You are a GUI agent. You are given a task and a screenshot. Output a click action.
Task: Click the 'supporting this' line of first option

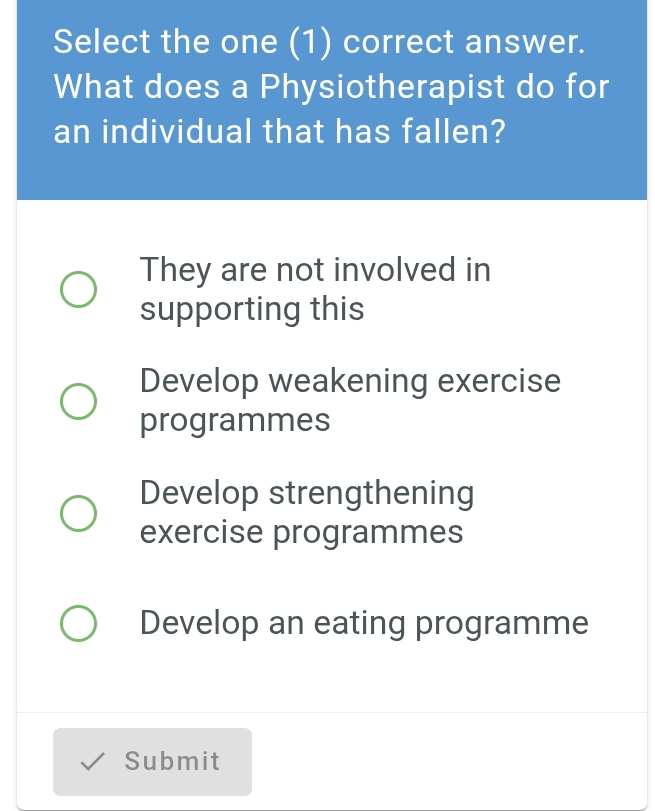[x=252, y=309]
